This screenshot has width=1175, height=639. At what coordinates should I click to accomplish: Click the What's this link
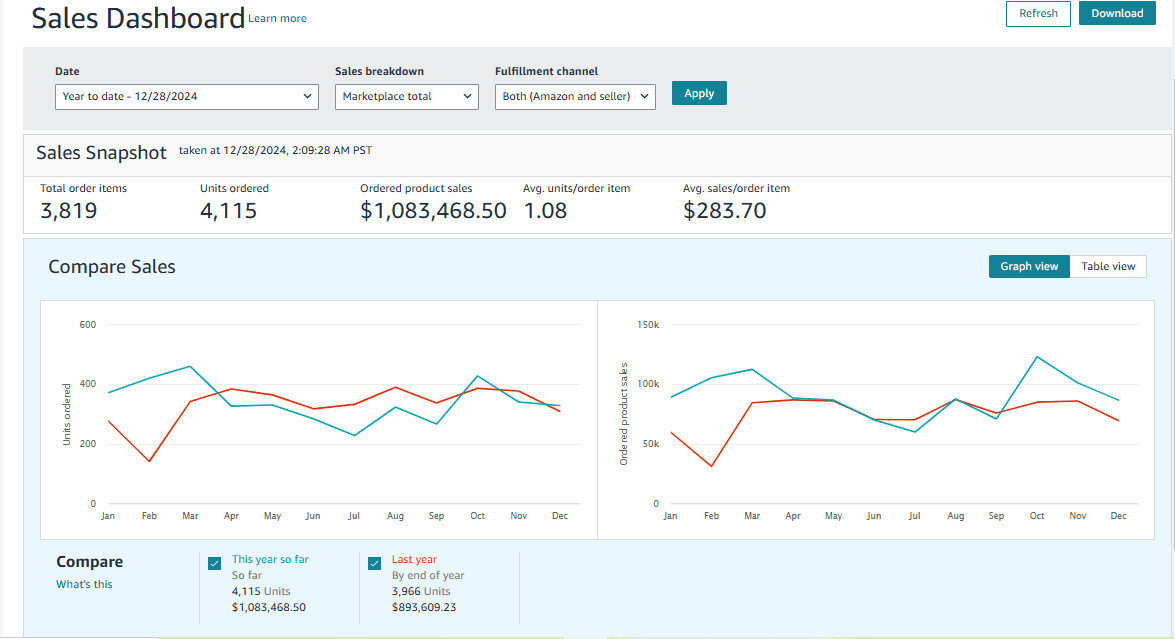[x=84, y=584]
